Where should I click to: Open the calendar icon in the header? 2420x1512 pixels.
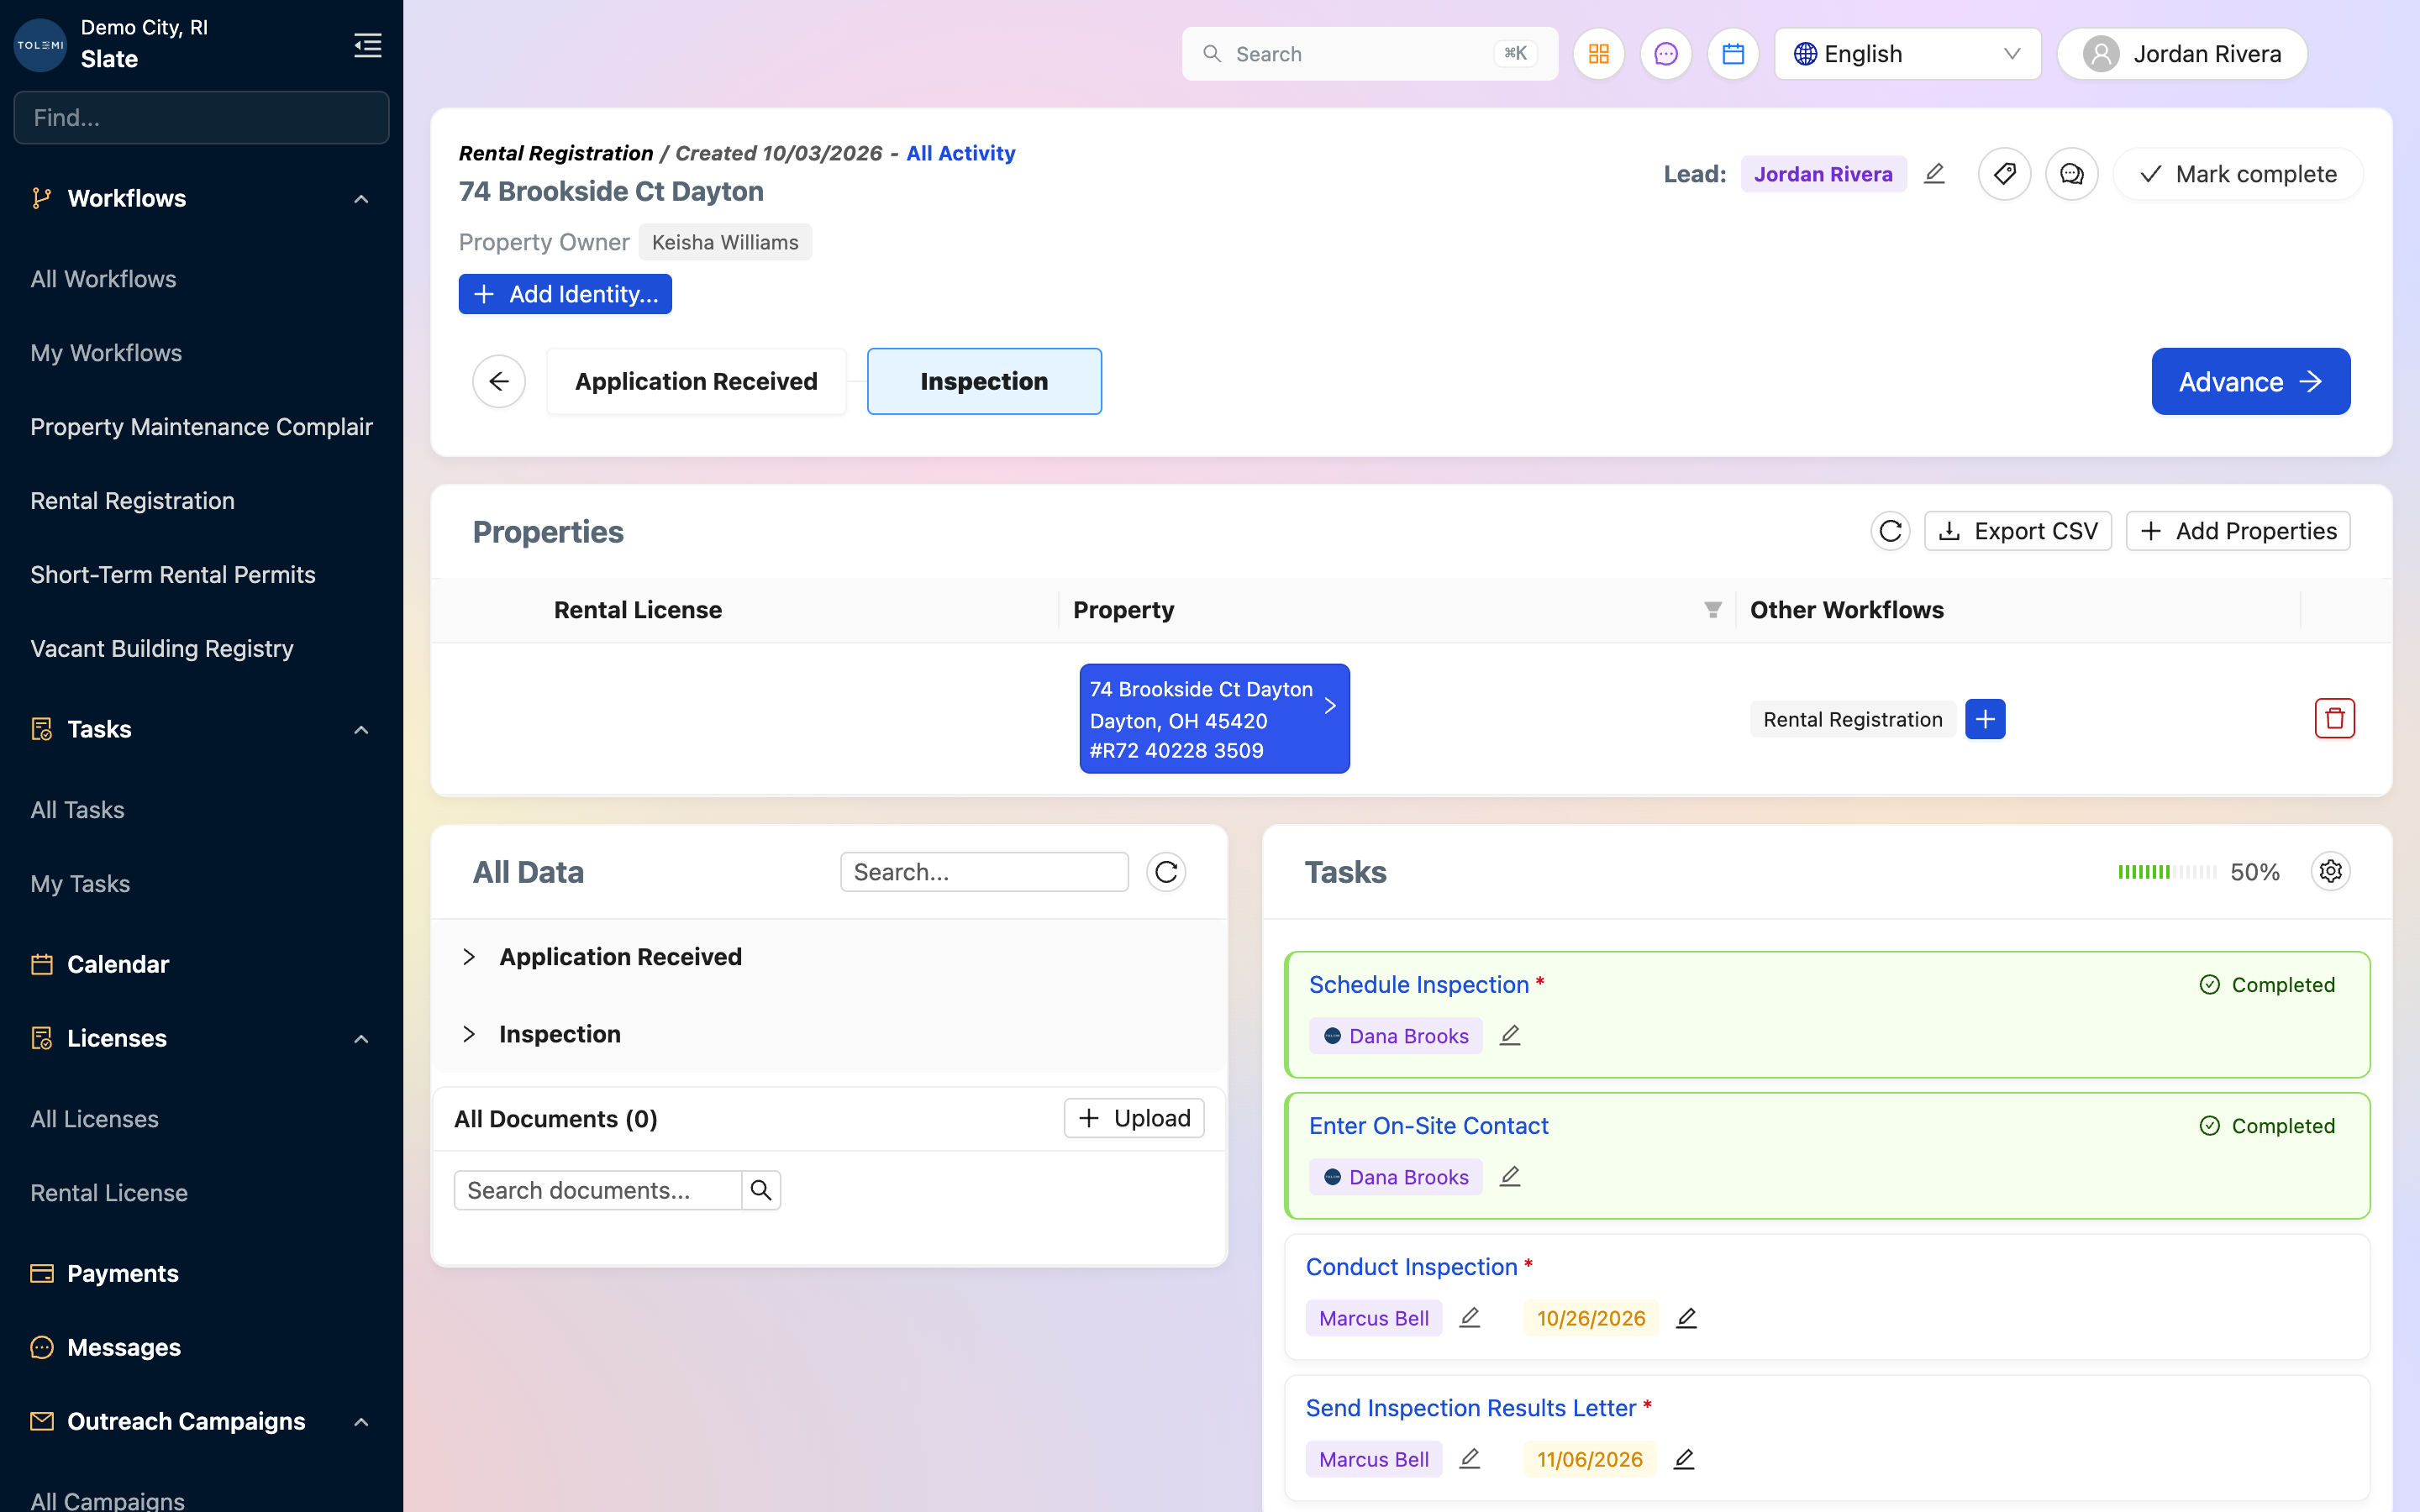point(1732,54)
